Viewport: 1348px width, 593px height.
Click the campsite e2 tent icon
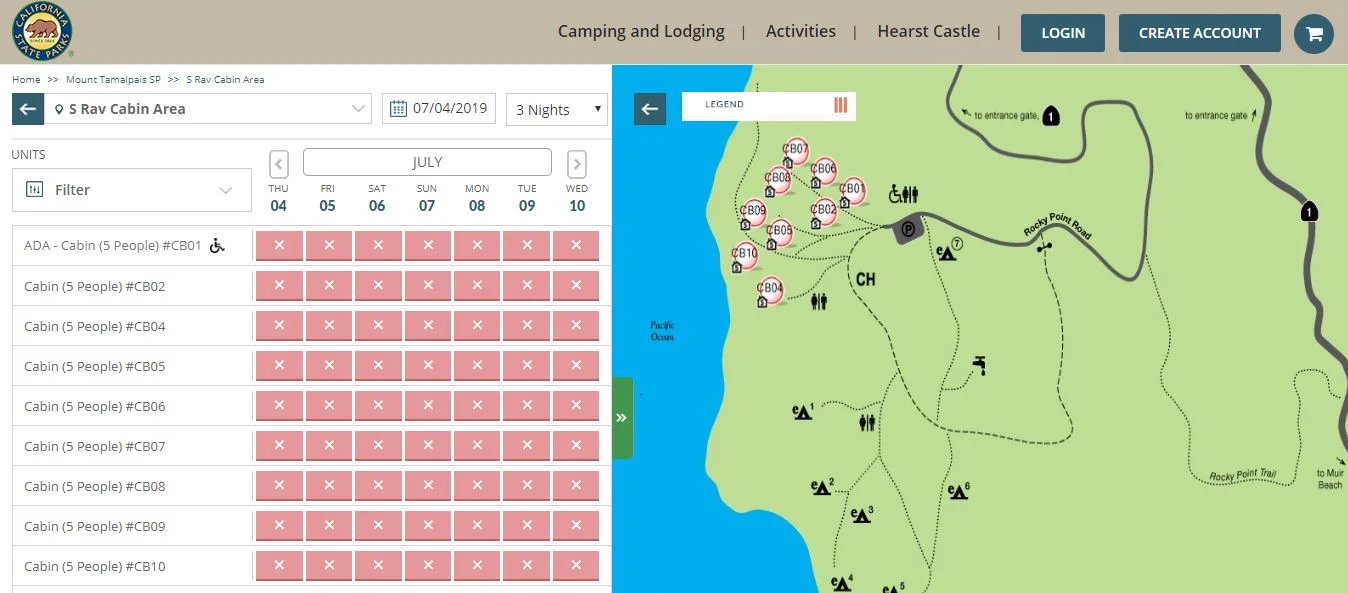point(823,486)
